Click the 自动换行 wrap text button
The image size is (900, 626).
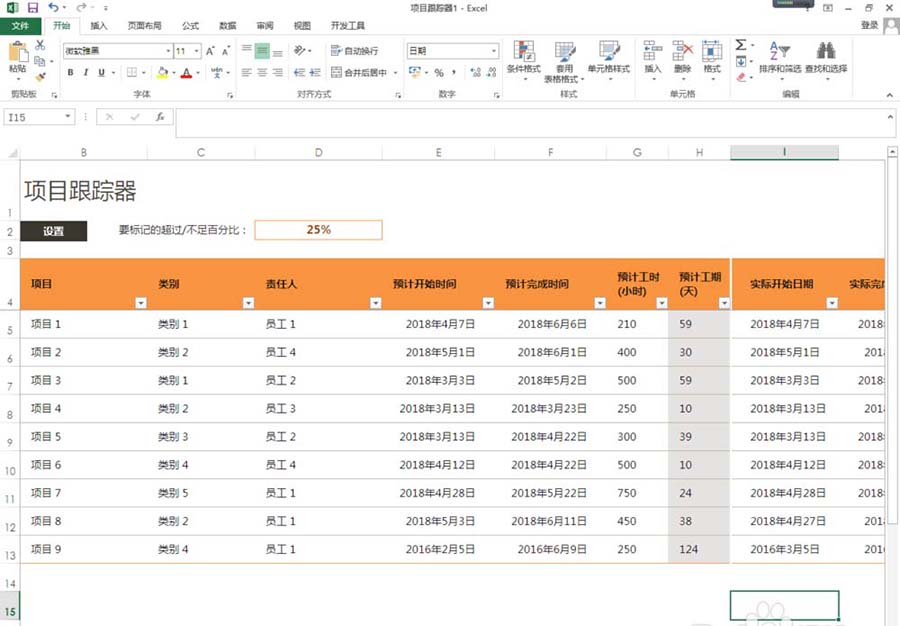point(355,51)
